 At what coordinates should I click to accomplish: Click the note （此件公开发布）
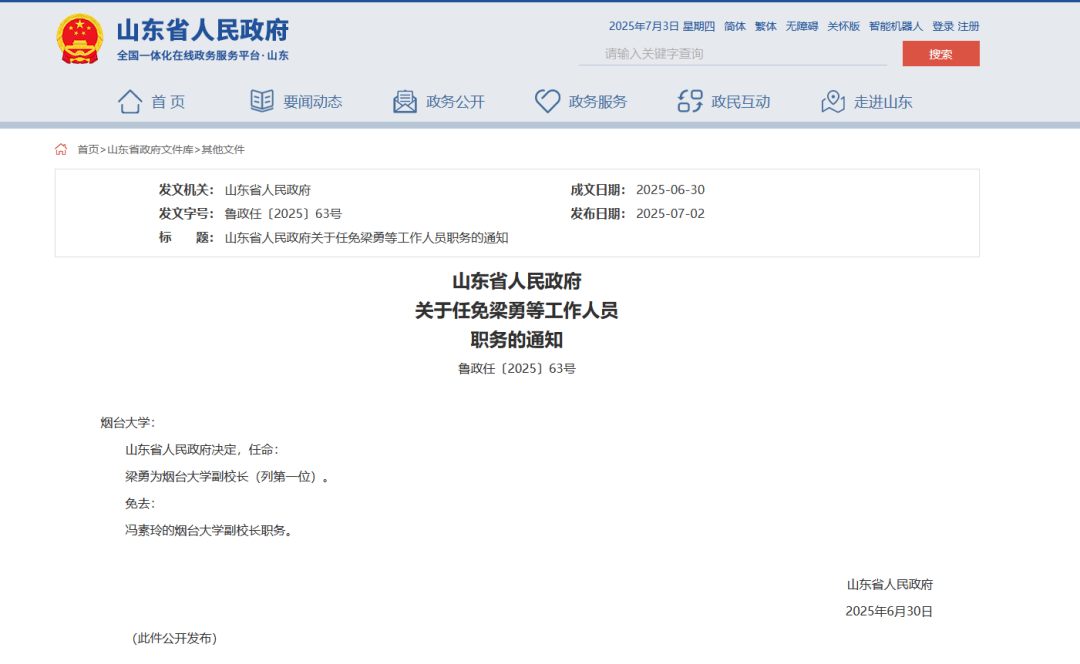click(174, 639)
